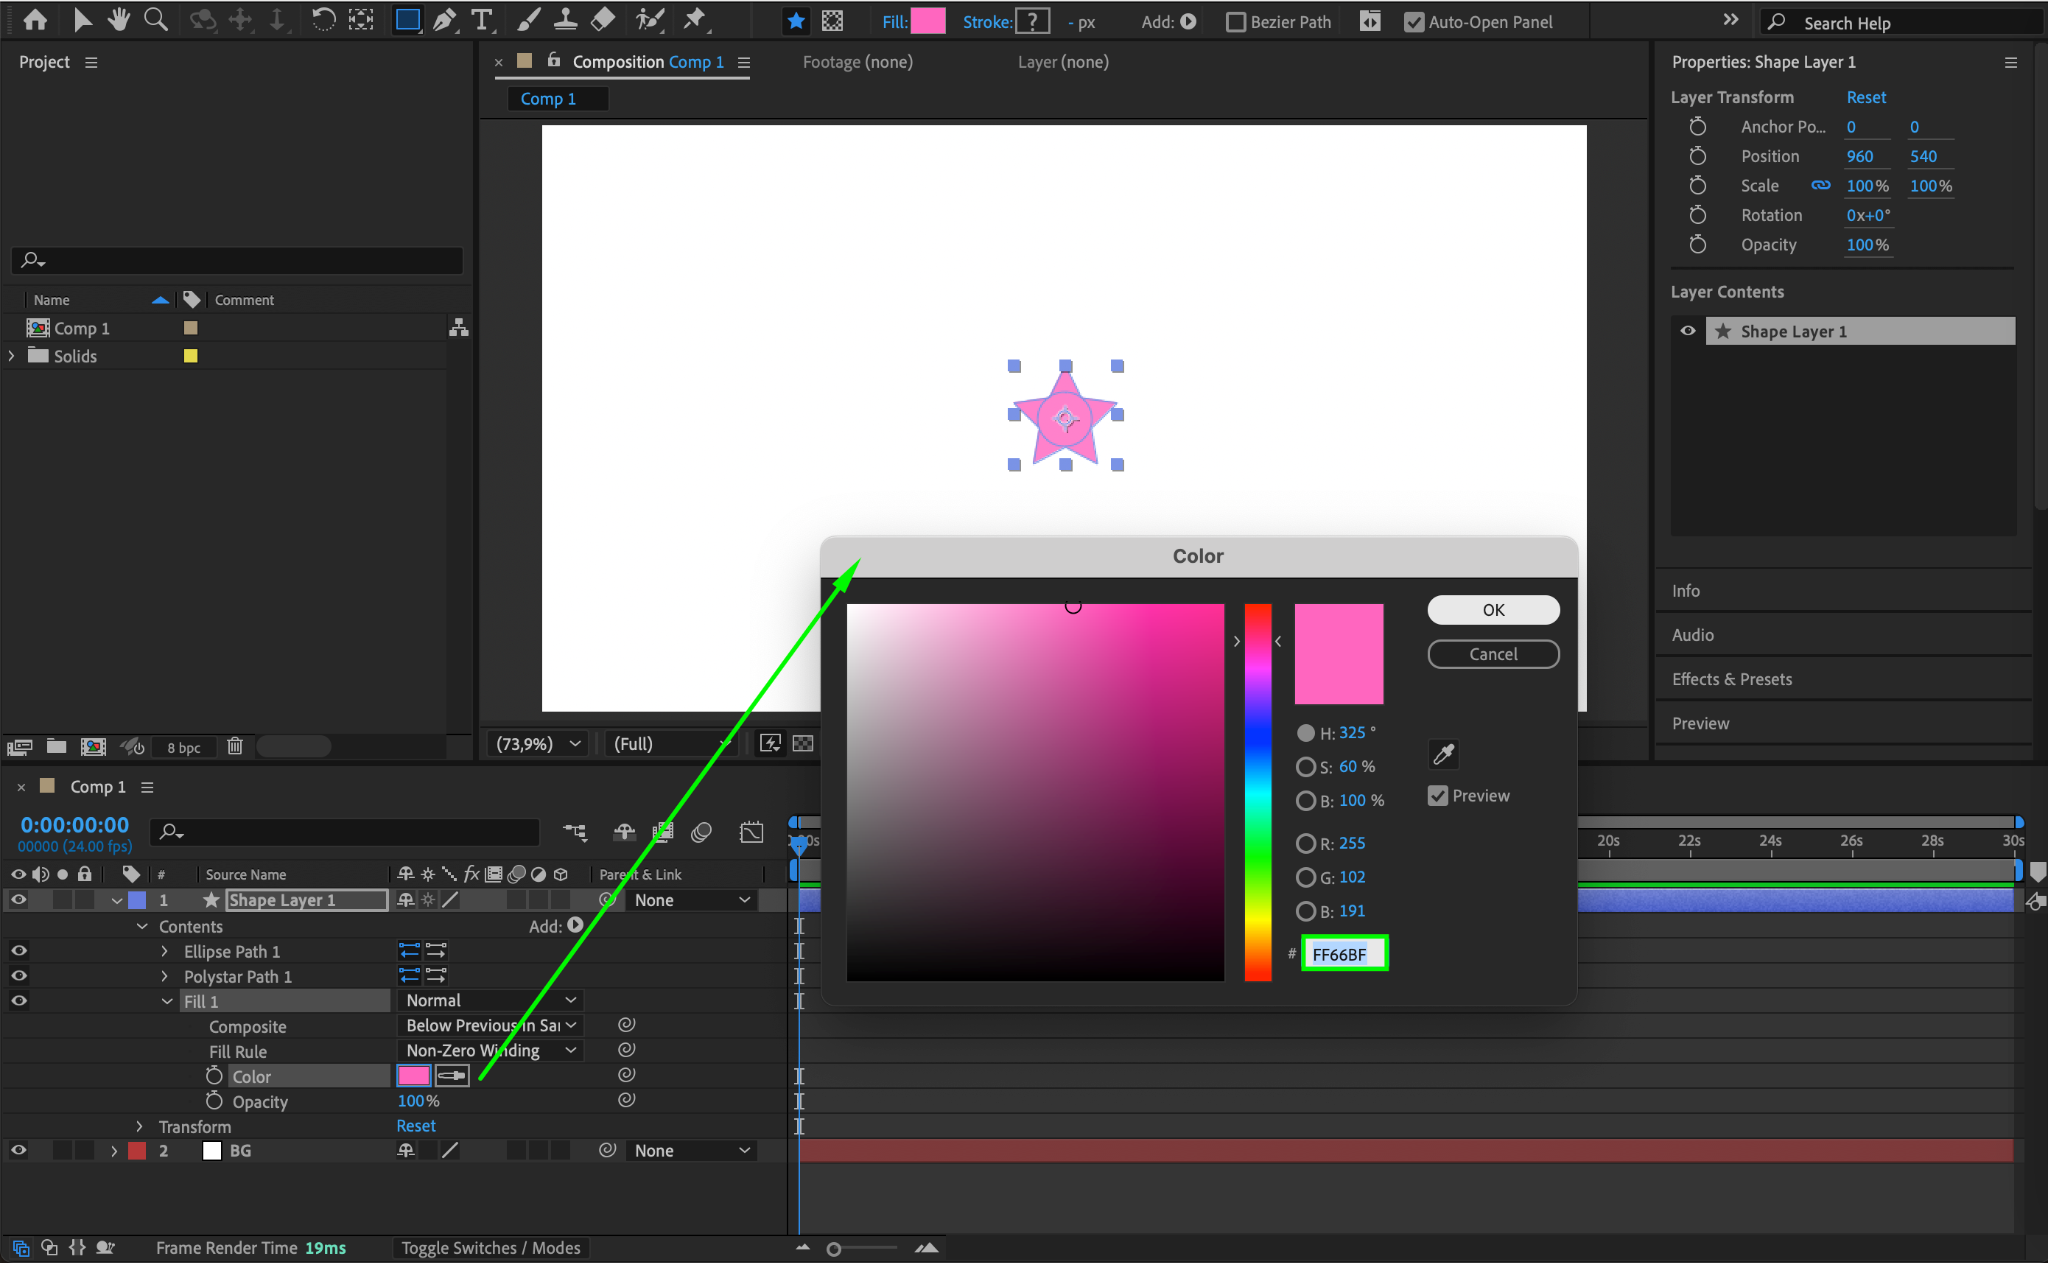
Task: Open the Fill 1 blend mode dropdown
Action: point(490,1000)
